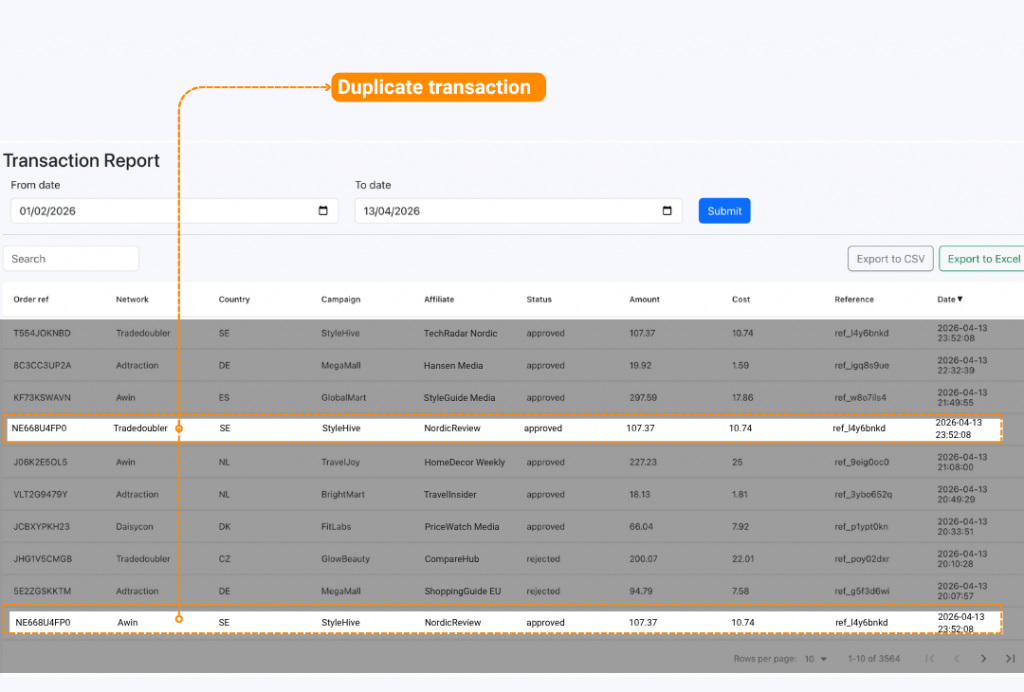1024x692 pixels.
Task: Click the Export to Excel button
Action: pyautogui.click(x=983, y=259)
